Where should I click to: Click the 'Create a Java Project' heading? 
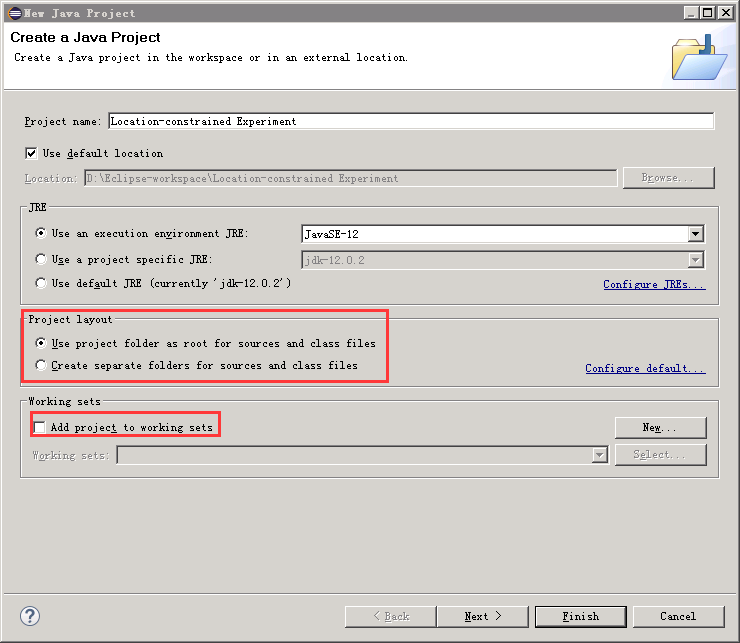click(x=85, y=37)
